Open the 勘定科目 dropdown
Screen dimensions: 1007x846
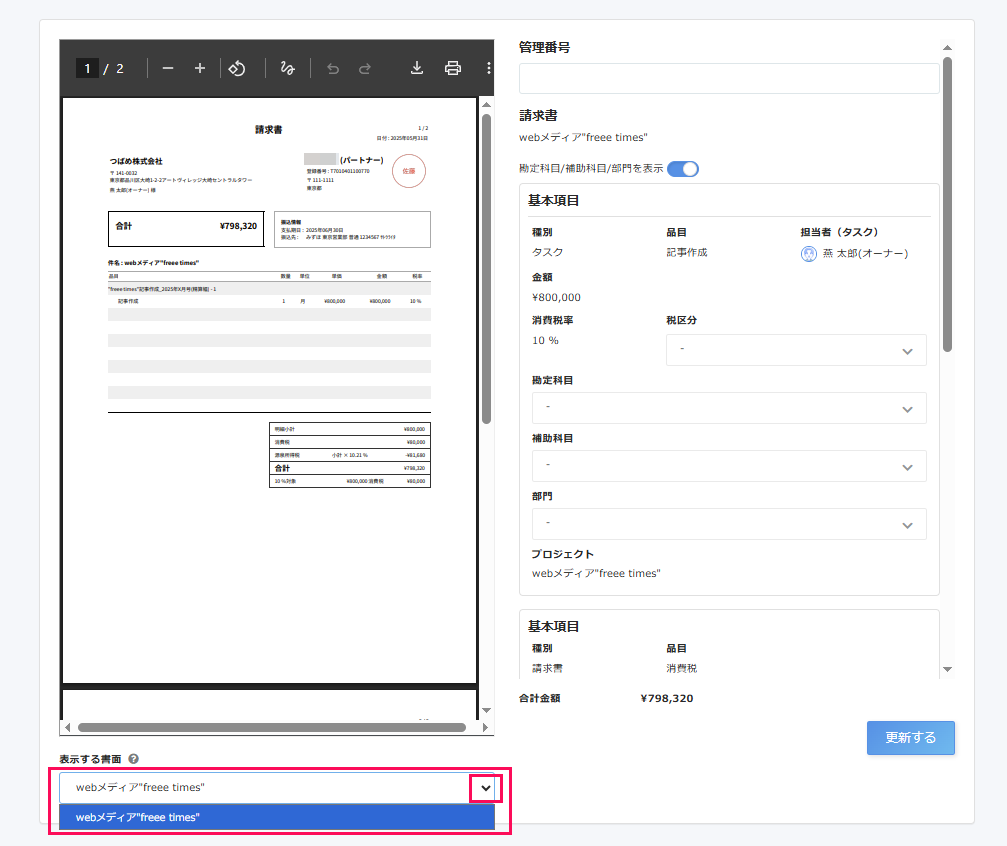pyautogui.click(x=729, y=408)
